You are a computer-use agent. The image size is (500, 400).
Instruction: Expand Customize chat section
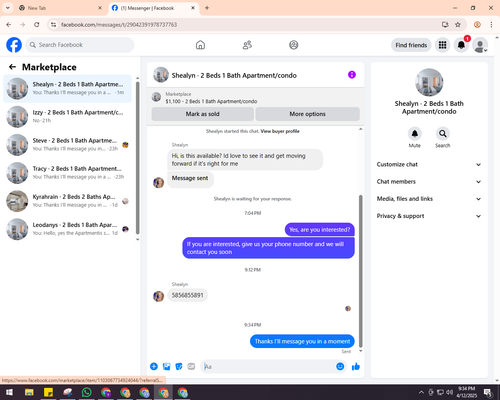429,164
